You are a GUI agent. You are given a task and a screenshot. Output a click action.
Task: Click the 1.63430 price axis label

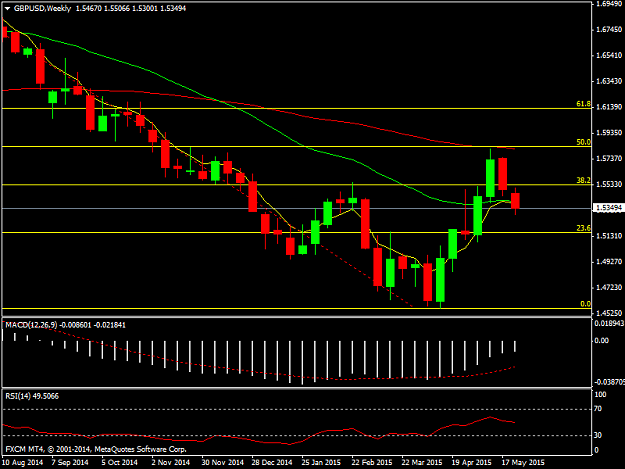click(609, 81)
